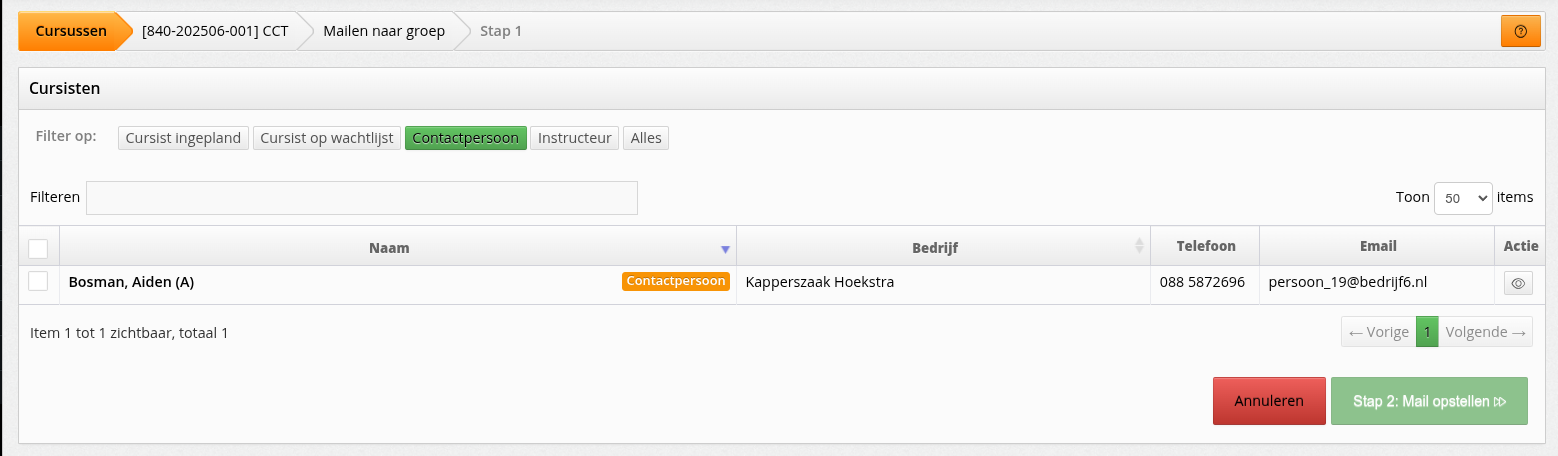Select the Mailen naar groep breadcrumb

pyautogui.click(x=384, y=31)
